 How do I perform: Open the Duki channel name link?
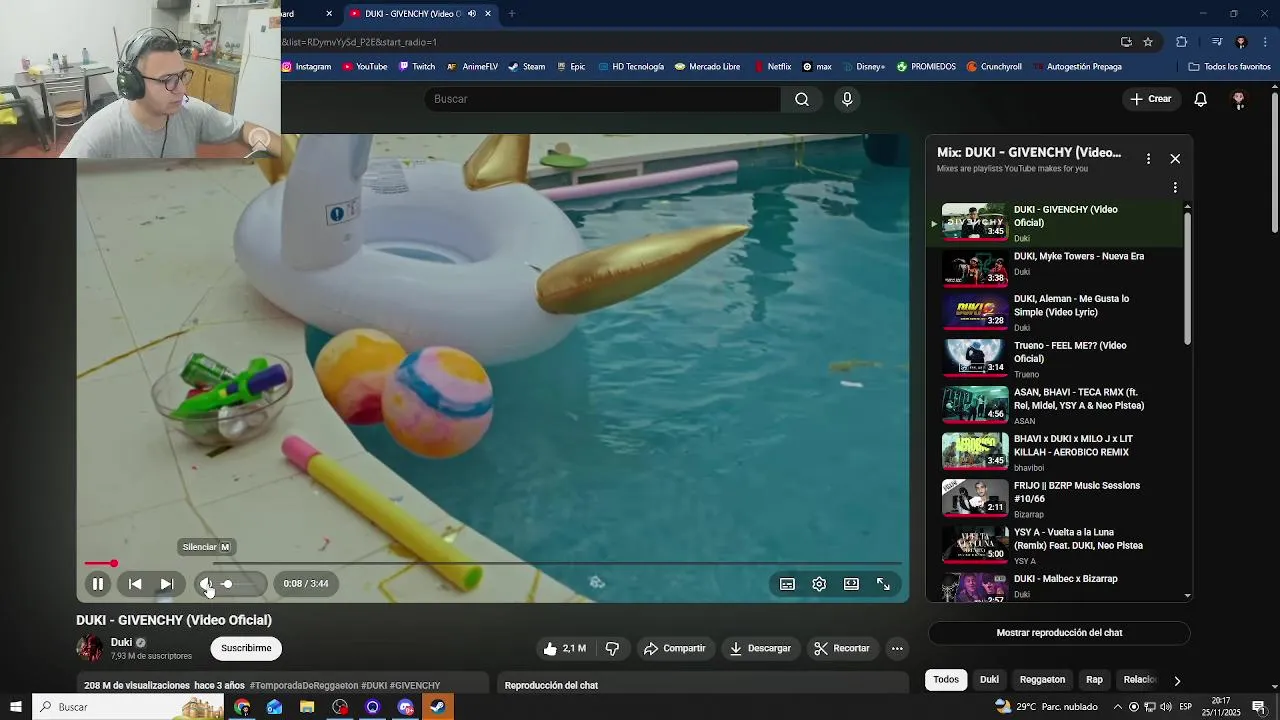[121, 642]
